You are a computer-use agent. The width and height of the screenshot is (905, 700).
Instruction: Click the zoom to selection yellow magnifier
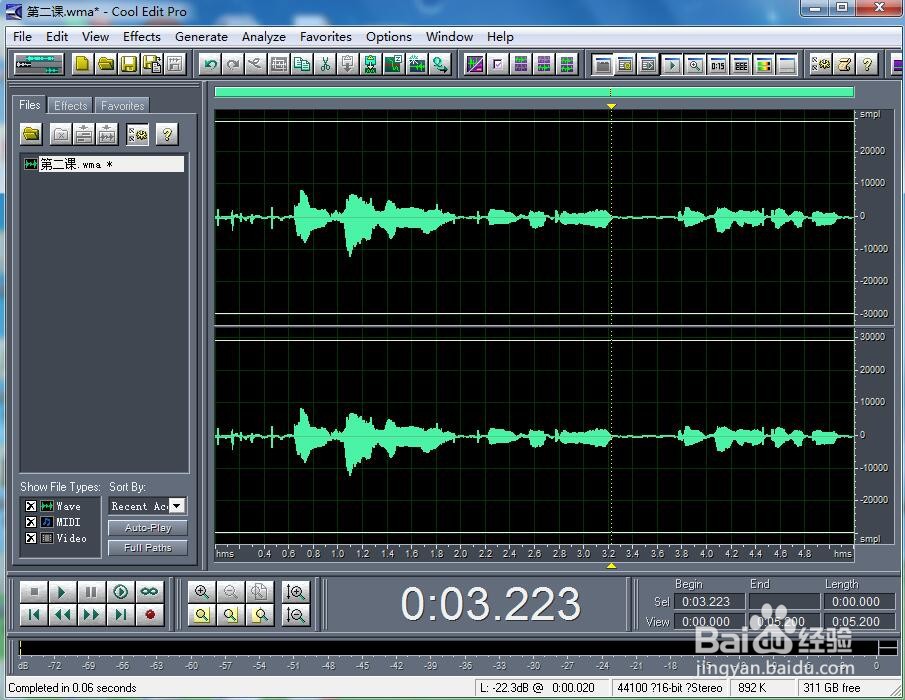point(202,615)
